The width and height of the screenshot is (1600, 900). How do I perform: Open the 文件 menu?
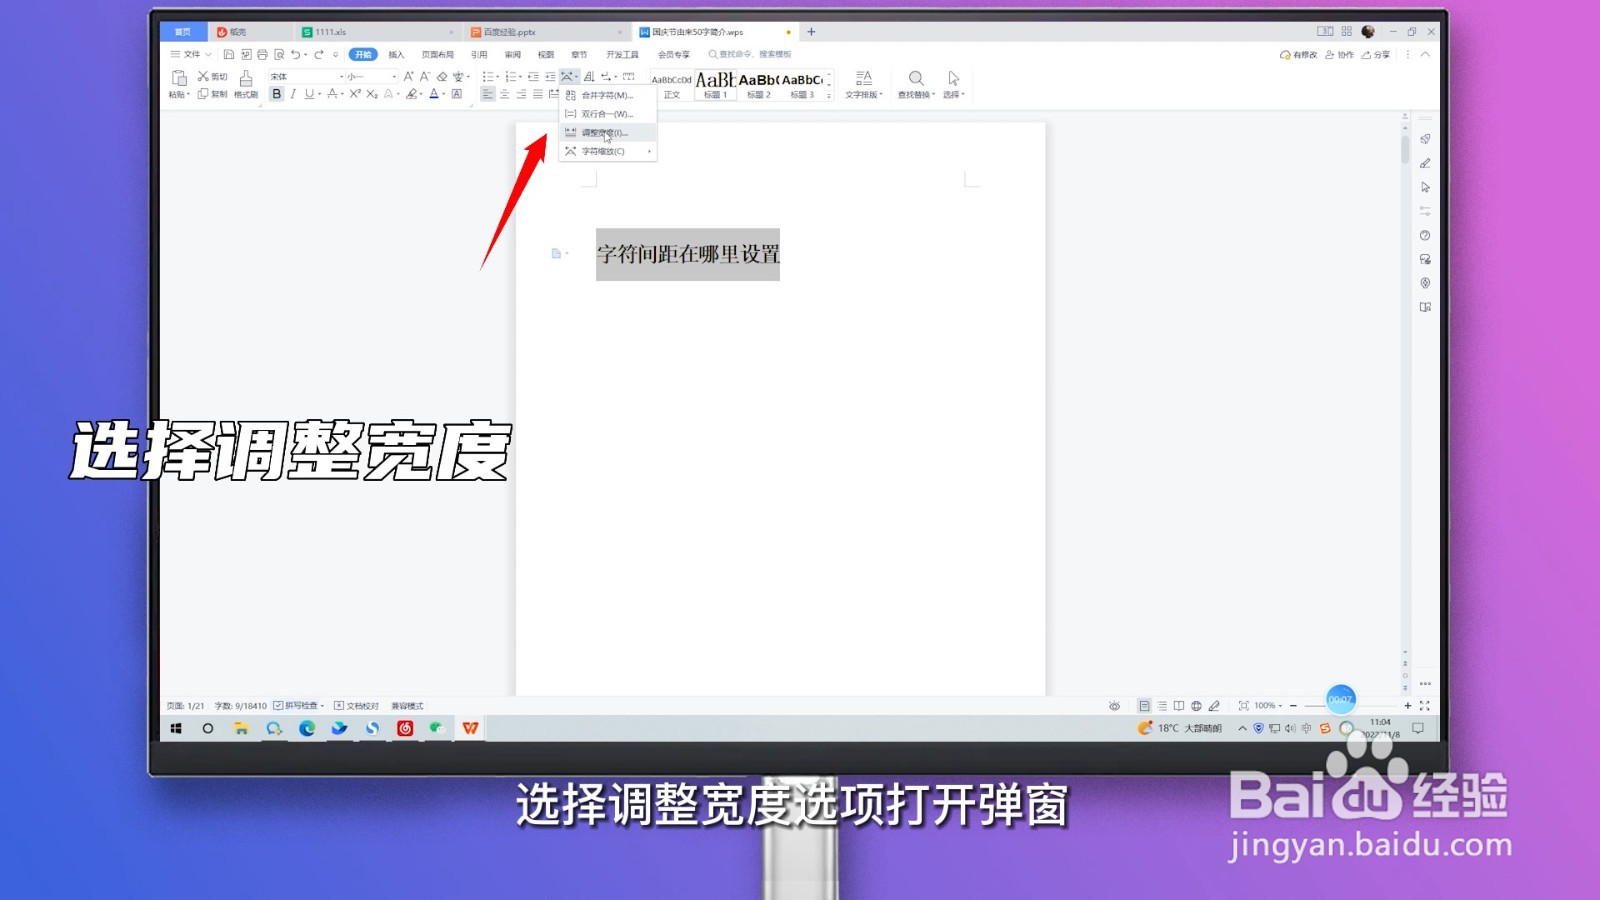pyautogui.click(x=191, y=55)
